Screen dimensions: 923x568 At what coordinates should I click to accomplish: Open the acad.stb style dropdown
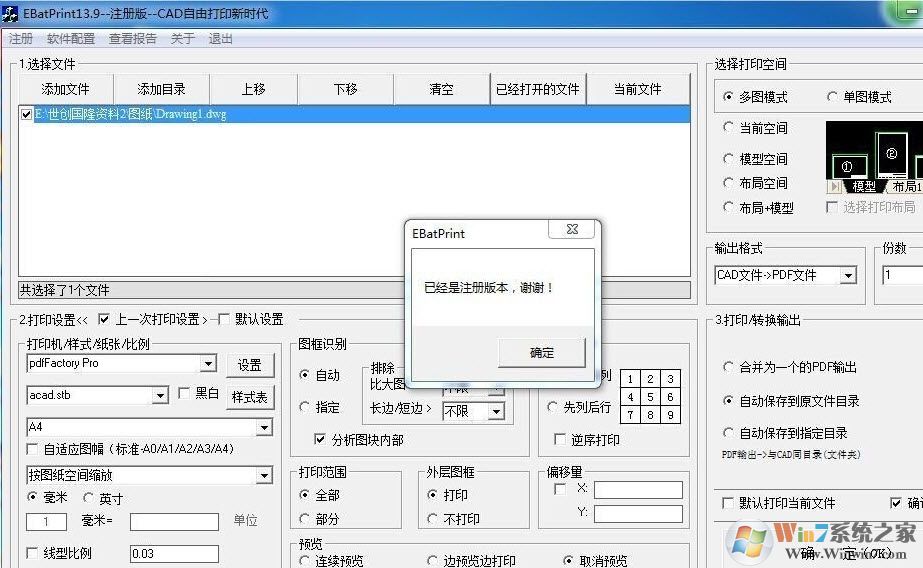pyautogui.click(x=160, y=396)
